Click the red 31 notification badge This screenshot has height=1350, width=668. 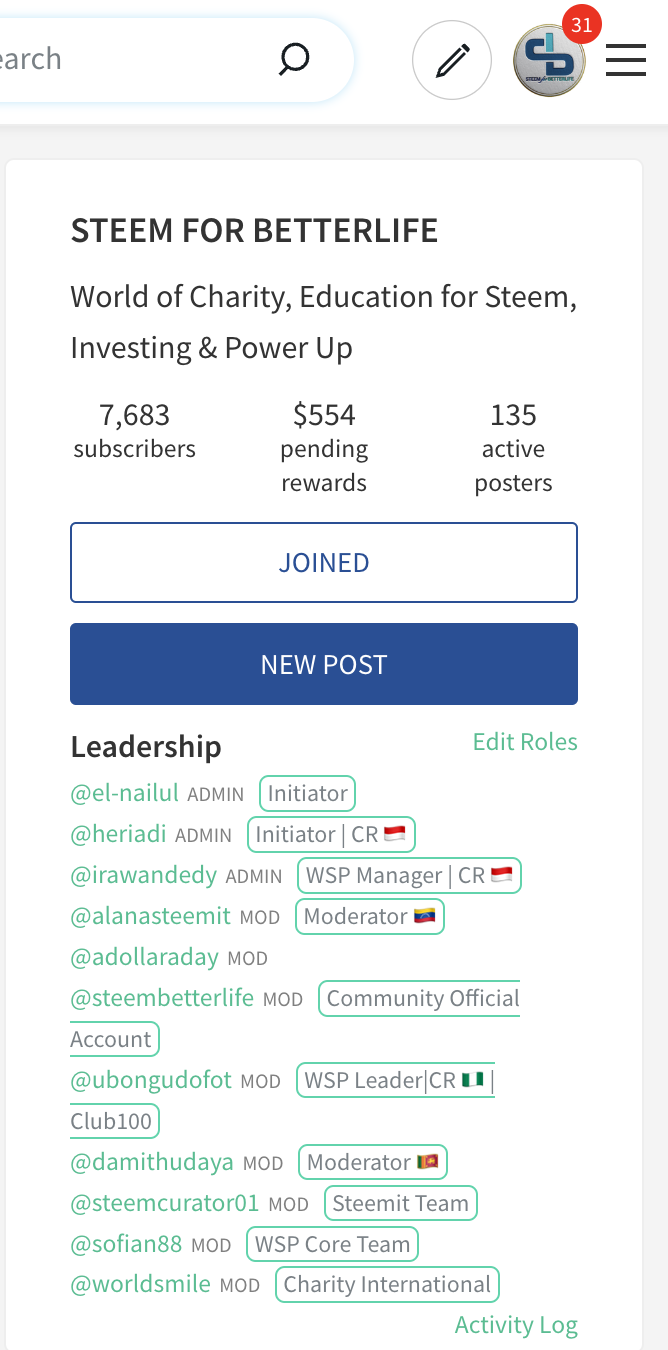click(x=581, y=24)
